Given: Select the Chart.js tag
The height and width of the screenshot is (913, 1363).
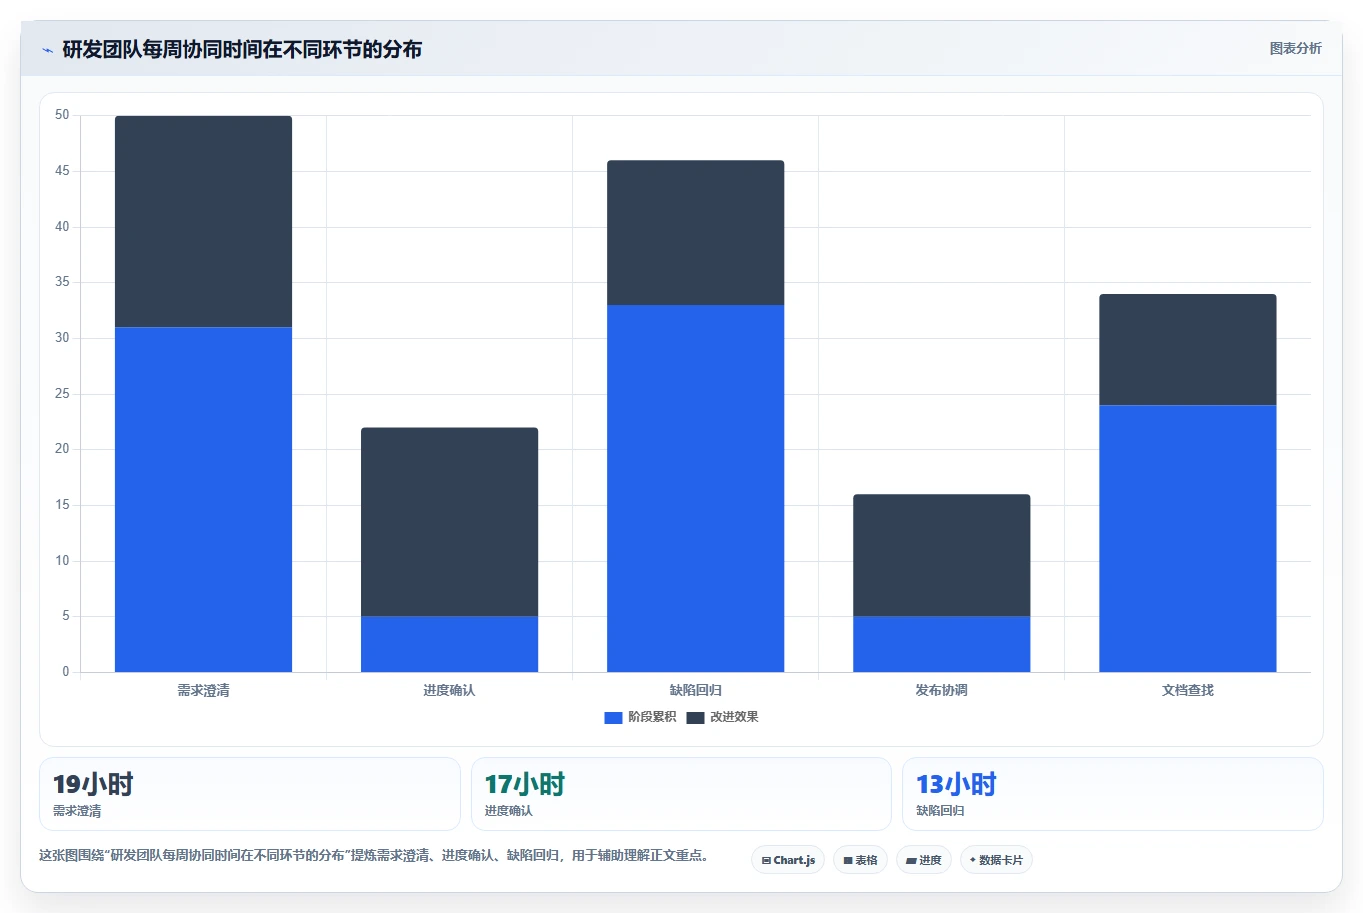Looking at the screenshot, I should pyautogui.click(x=788, y=860).
